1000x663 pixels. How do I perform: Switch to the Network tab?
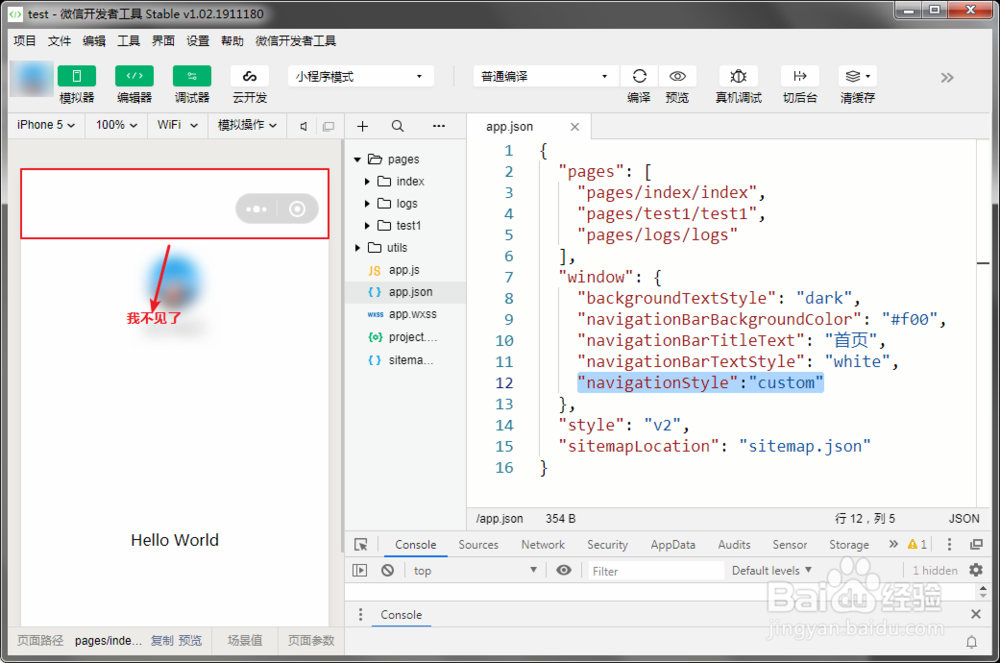tap(543, 545)
